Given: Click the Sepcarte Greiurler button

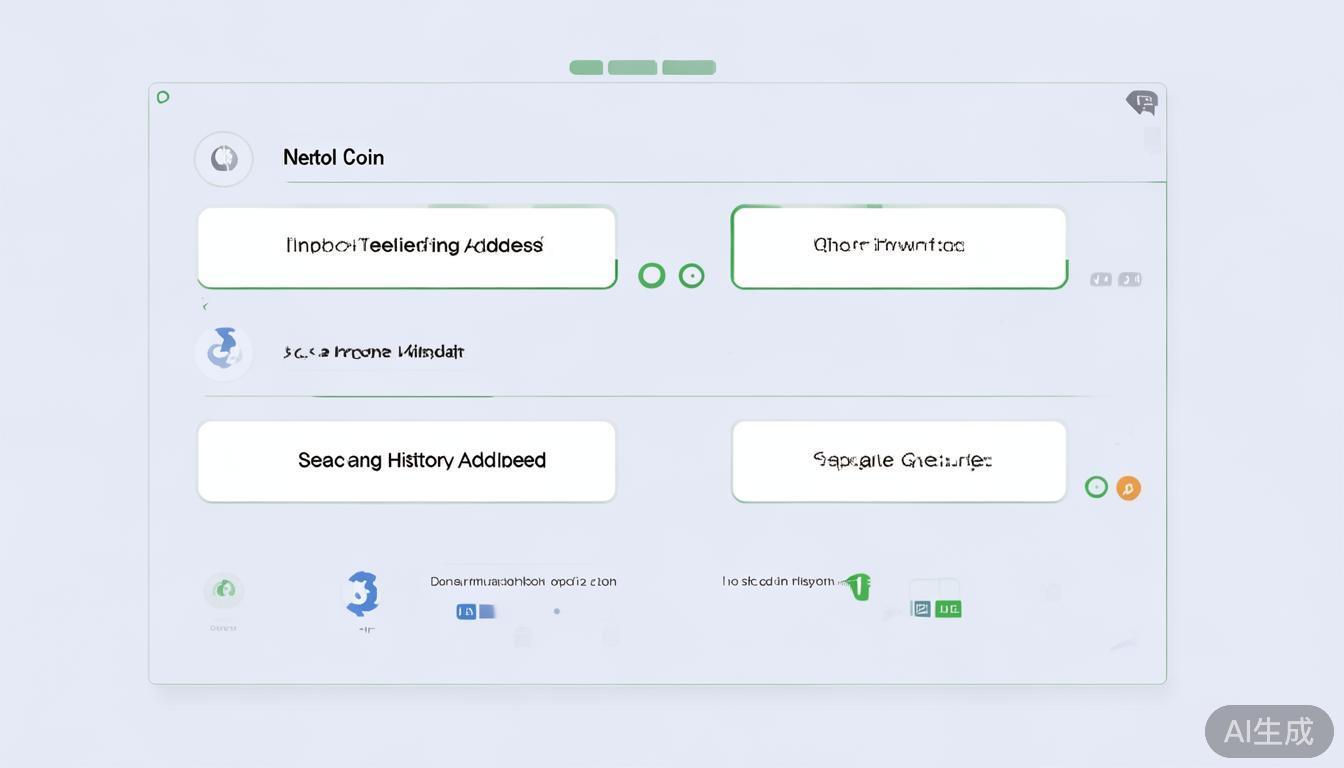Looking at the screenshot, I should point(899,461).
